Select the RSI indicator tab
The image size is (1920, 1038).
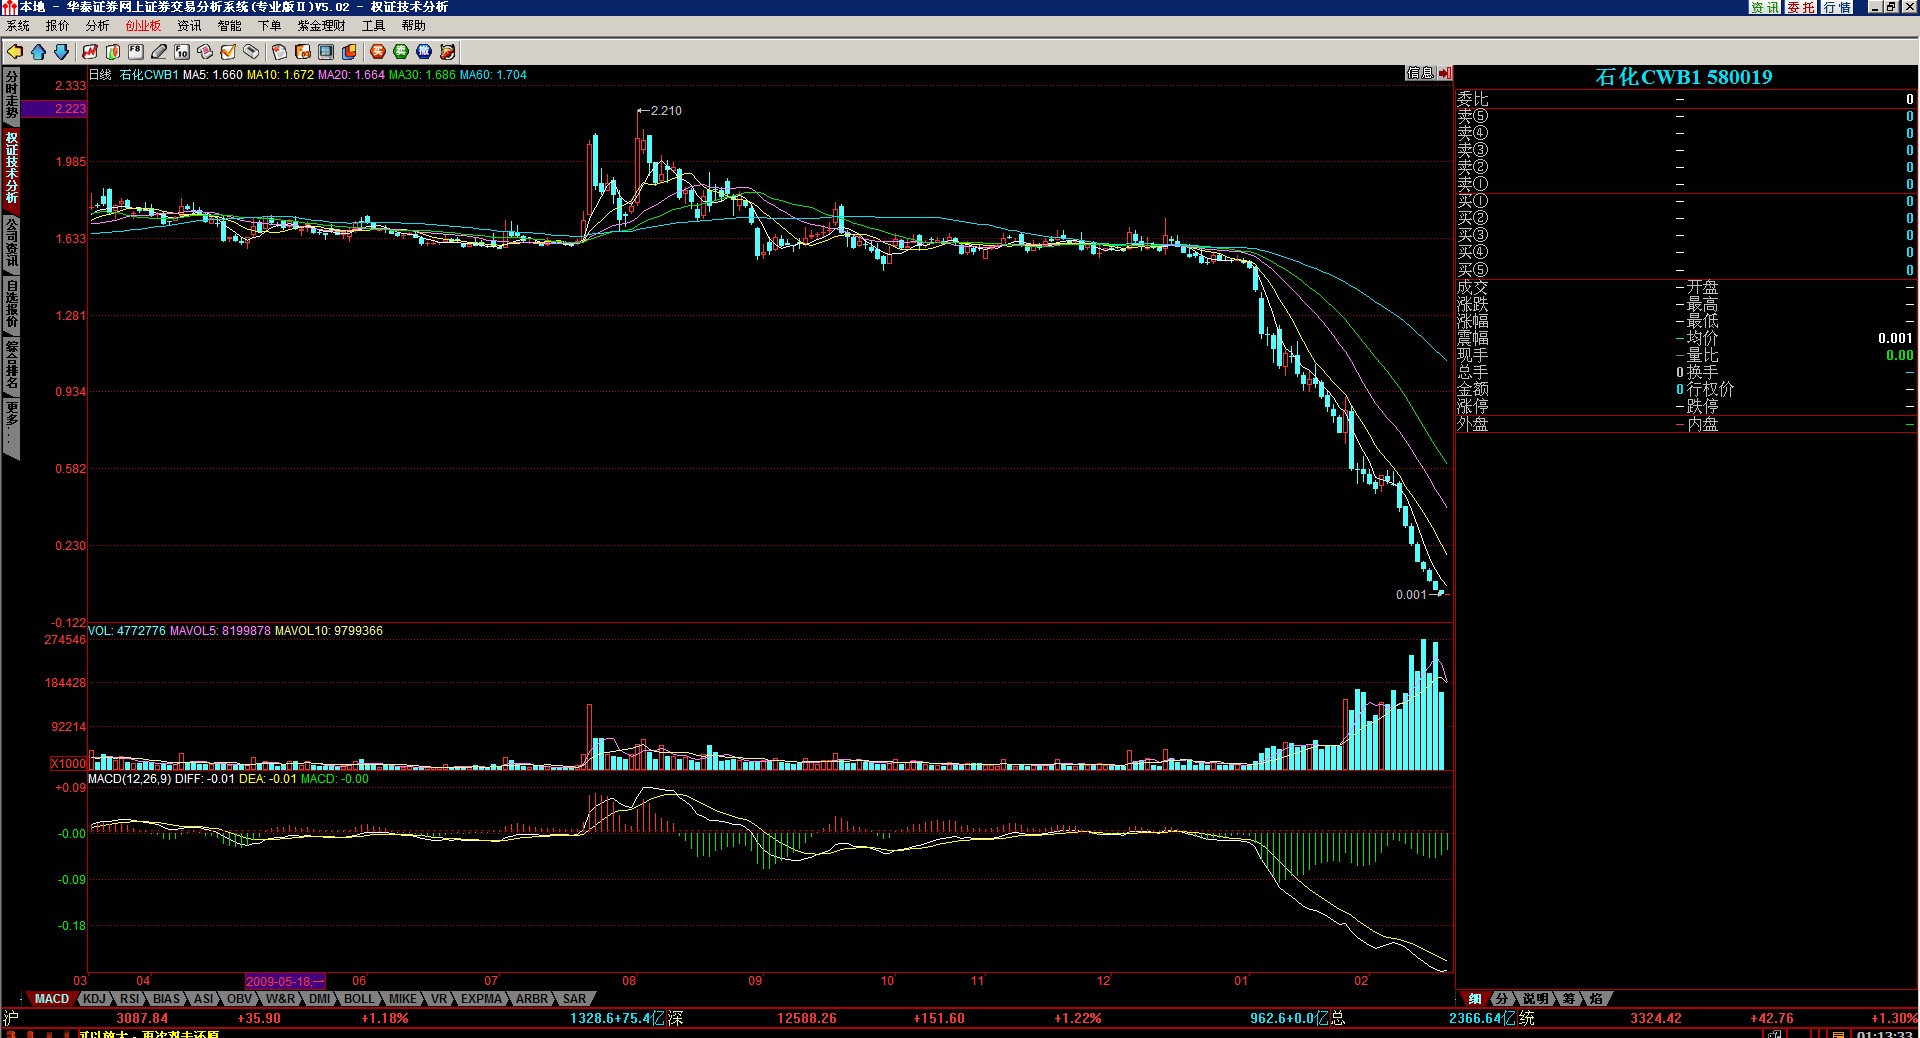130,999
